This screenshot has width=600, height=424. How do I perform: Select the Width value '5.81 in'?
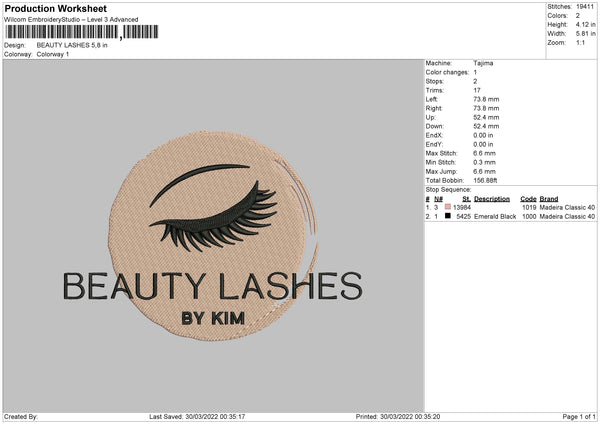585,34
